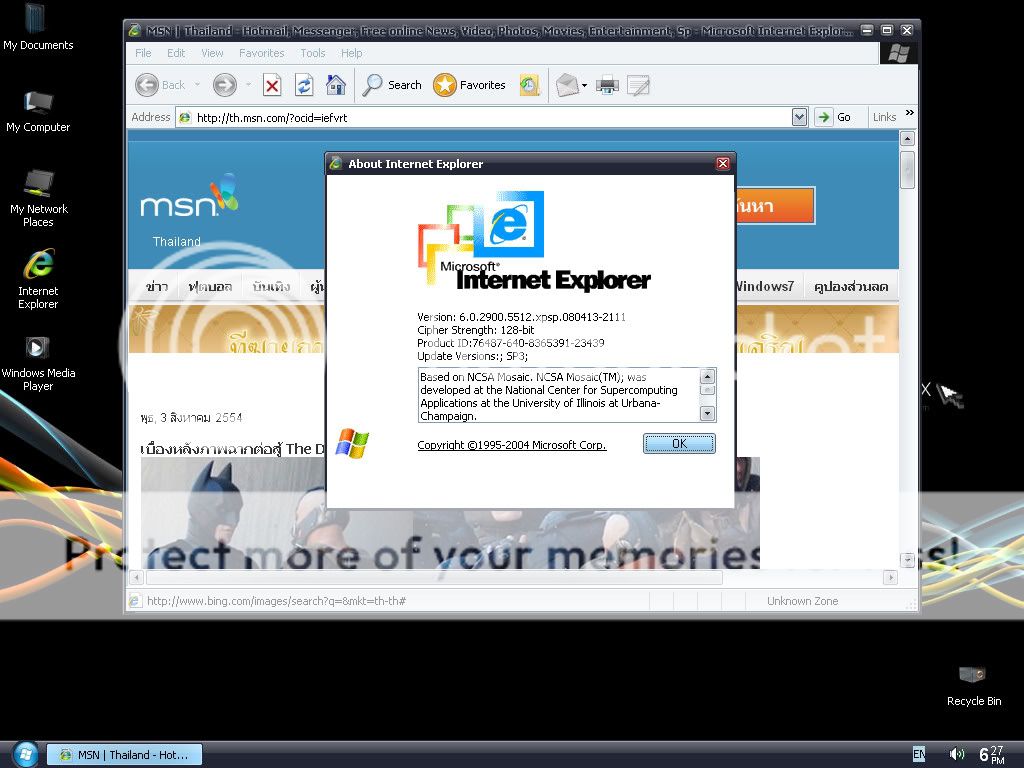Click the บันเทิง tab on MSN page
Screen dimensions: 1024x768
(271, 286)
